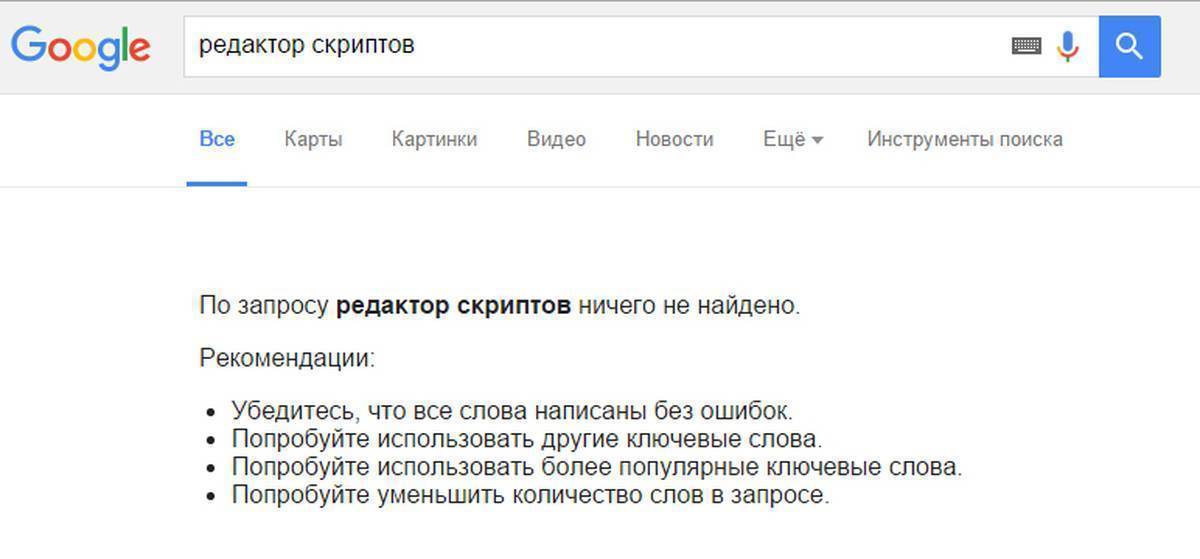The image size is (1200, 559).
Task: Open 'Инструменты поиска'
Action: [964, 139]
